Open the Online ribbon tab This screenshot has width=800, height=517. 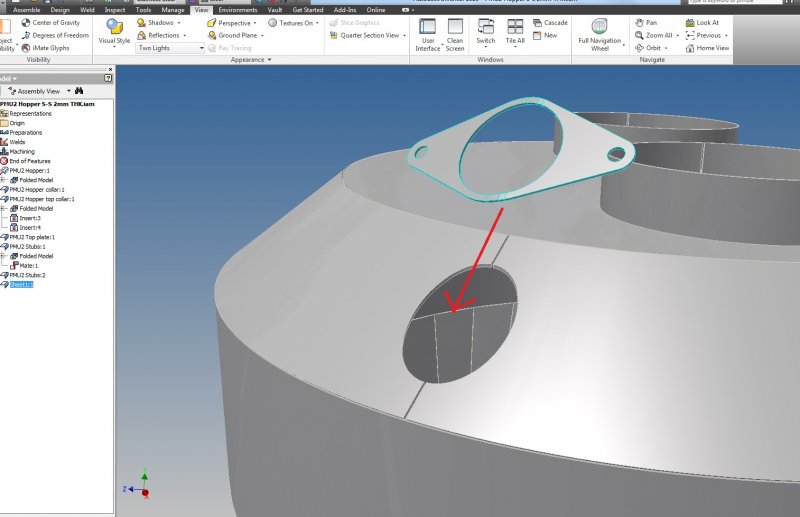coord(376,10)
